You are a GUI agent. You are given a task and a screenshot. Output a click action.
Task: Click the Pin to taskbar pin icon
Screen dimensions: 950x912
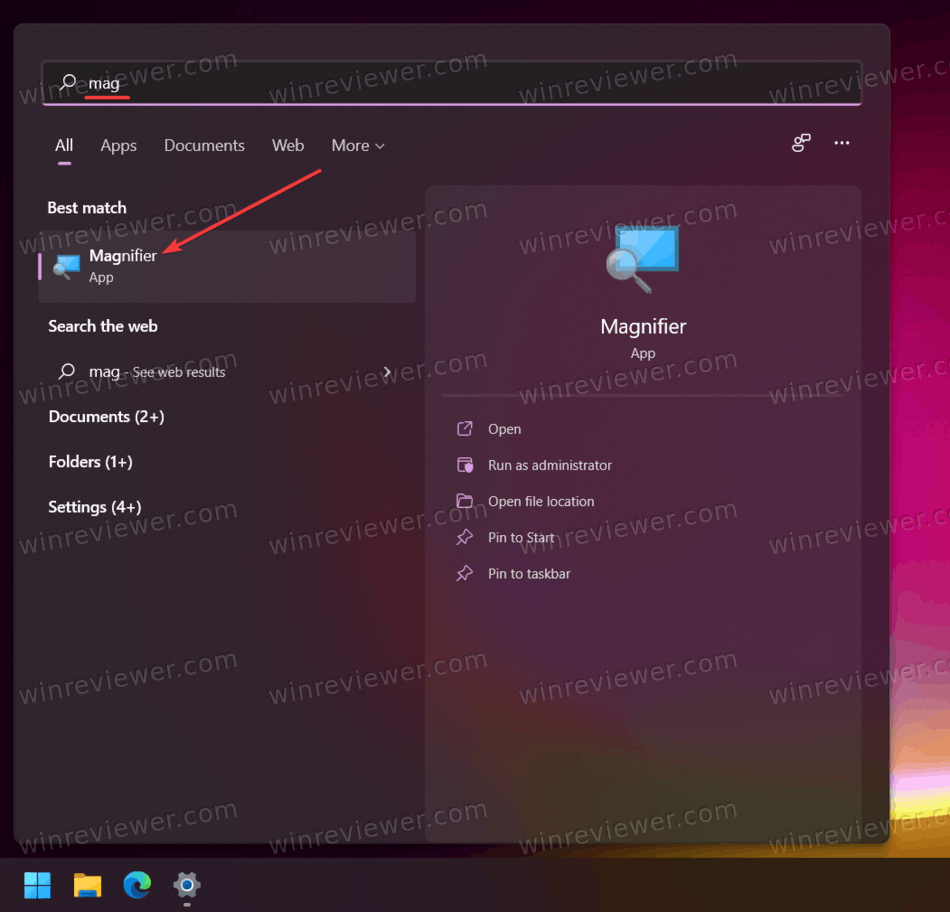coord(465,573)
